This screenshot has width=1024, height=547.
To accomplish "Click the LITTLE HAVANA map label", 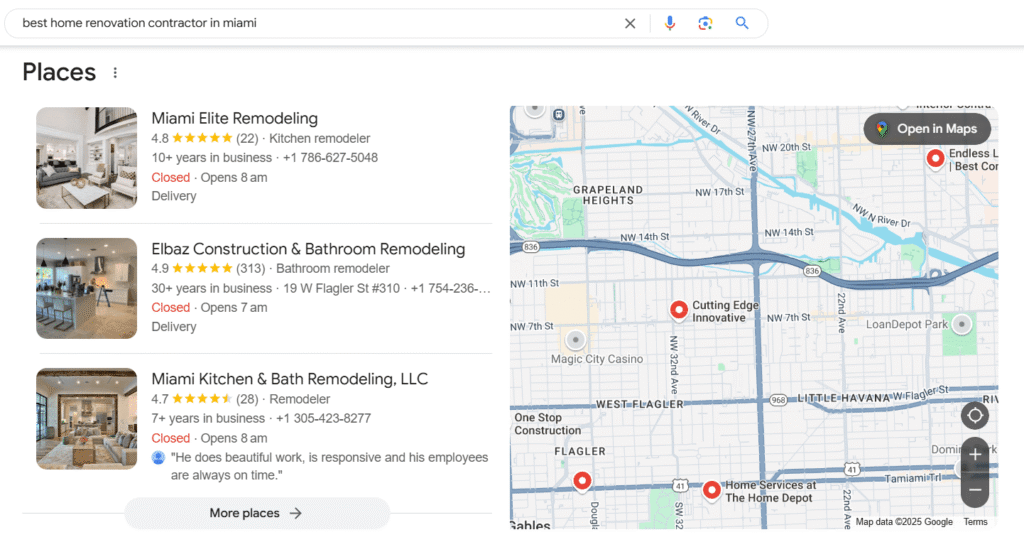I will (x=844, y=398).
